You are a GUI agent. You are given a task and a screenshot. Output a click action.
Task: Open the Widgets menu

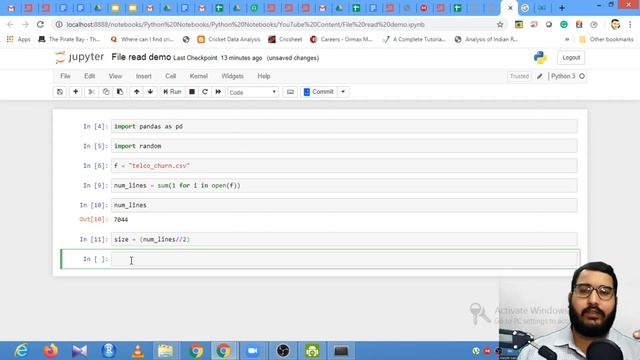click(x=232, y=76)
